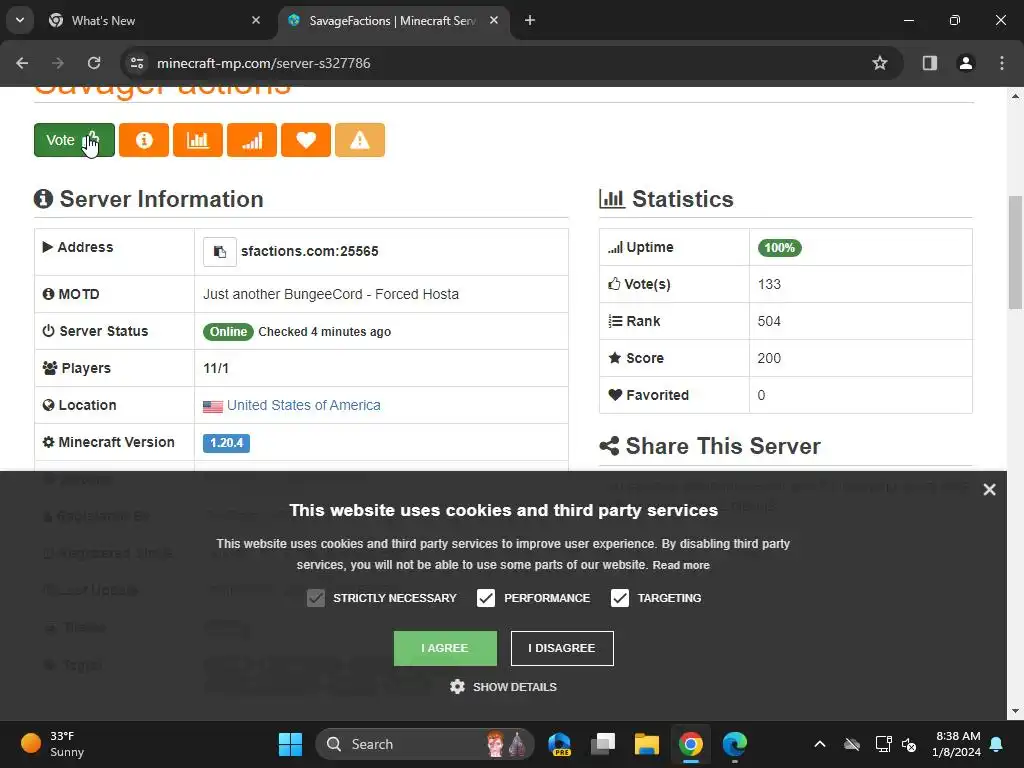Go back to the previous page
Screen dimensions: 1024x768
[x=22, y=63]
